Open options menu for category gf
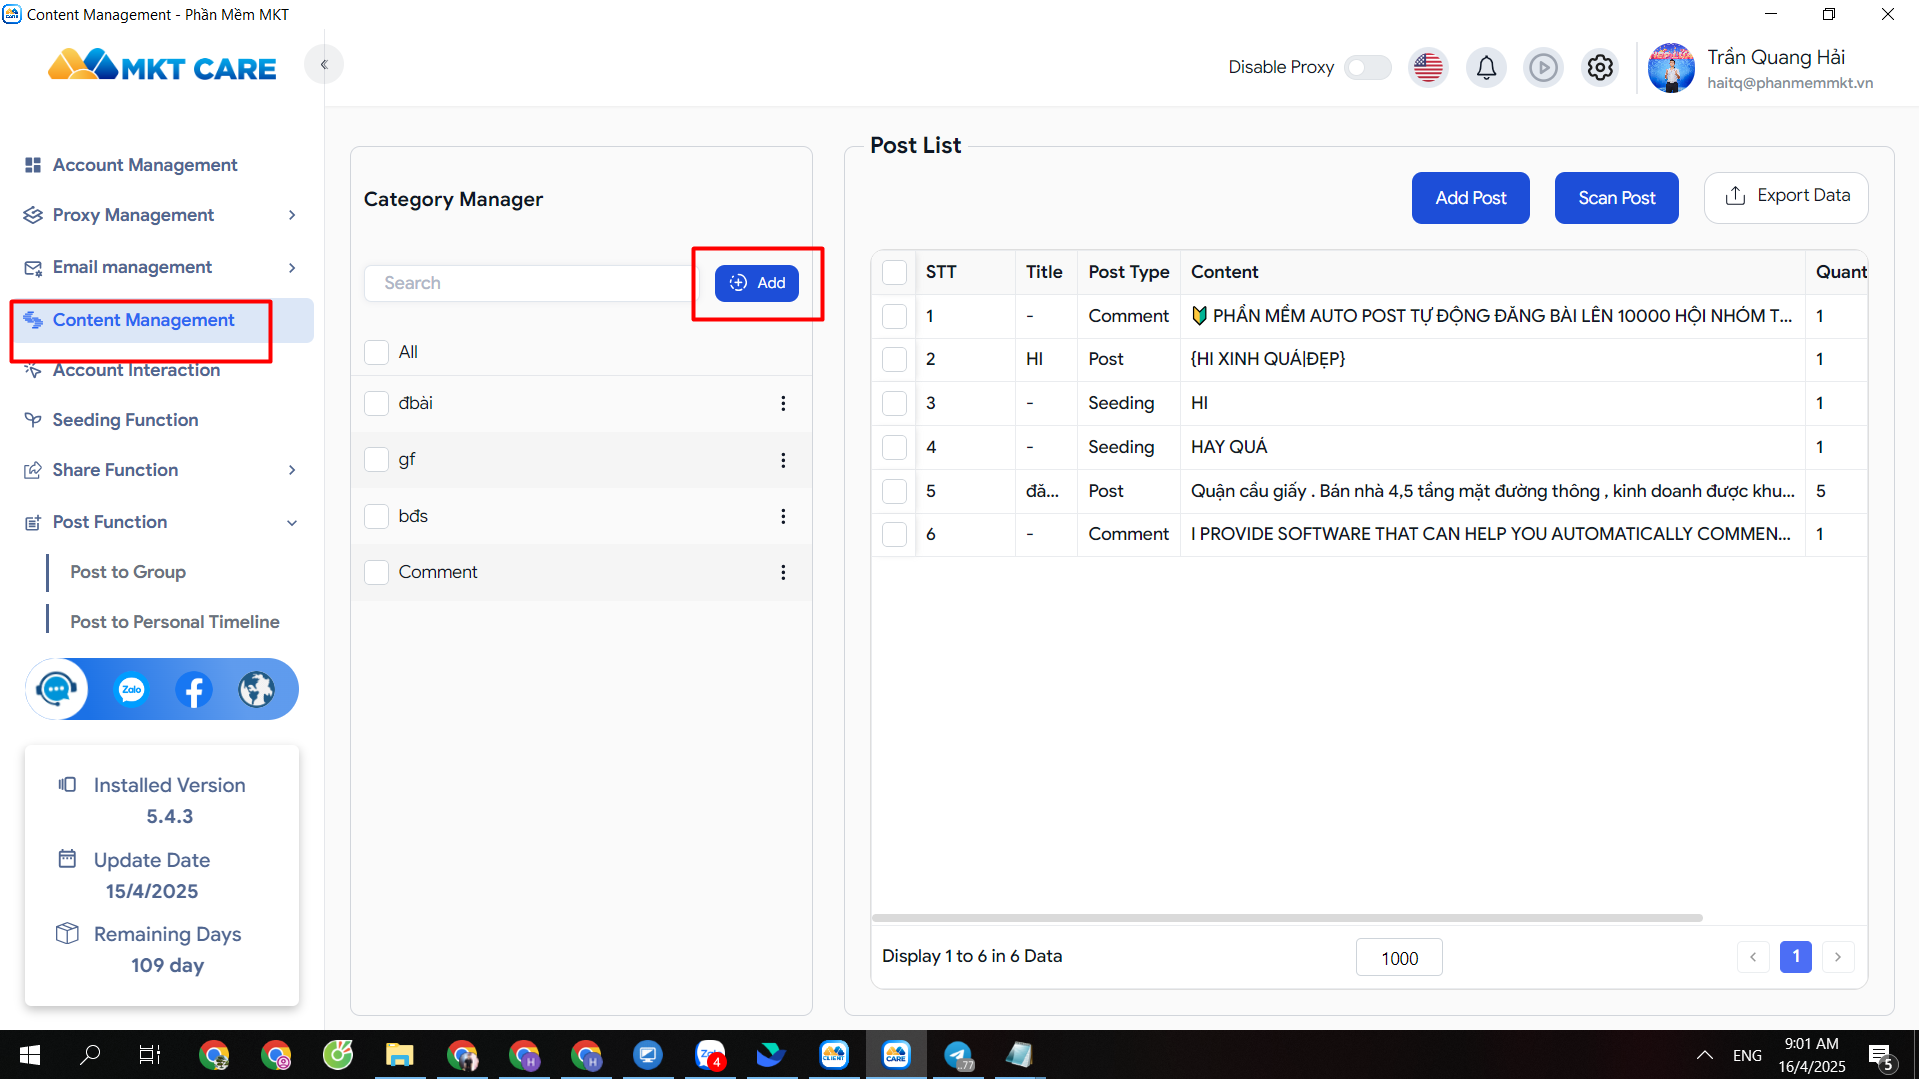The width and height of the screenshot is (1919, 1079). (x=783, y=460)
